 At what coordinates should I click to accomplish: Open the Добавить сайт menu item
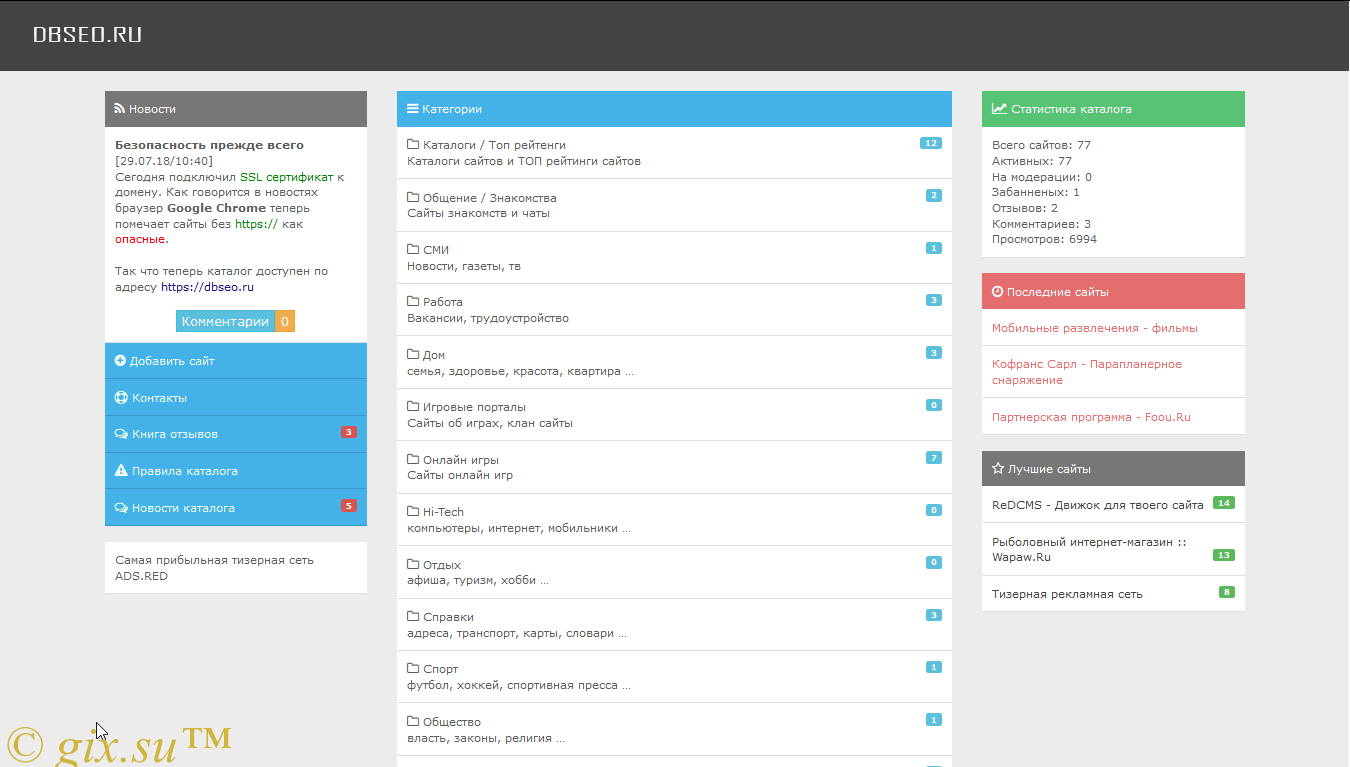236,361
